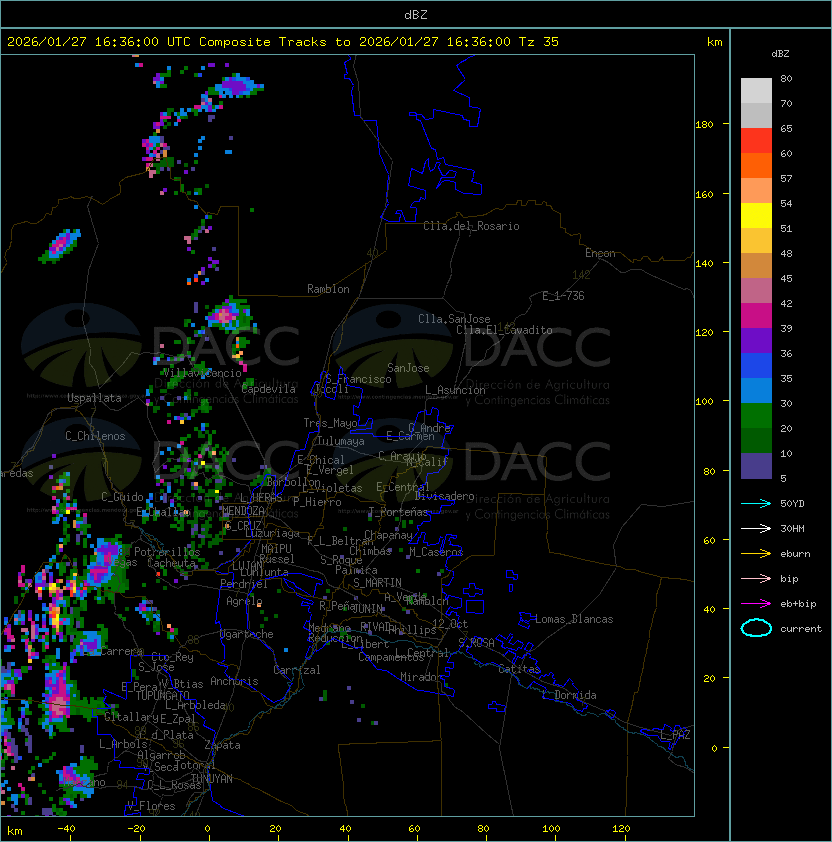The image size is (832, 842).
Task: Click the Divisadero place label
Action: (x=444, y=496)
